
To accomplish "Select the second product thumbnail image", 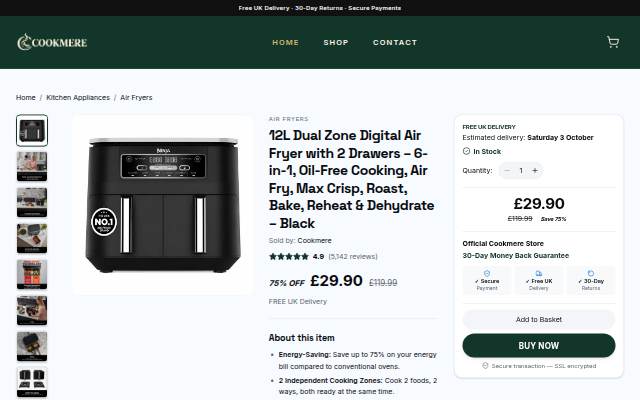I will [x=32, y=166].
